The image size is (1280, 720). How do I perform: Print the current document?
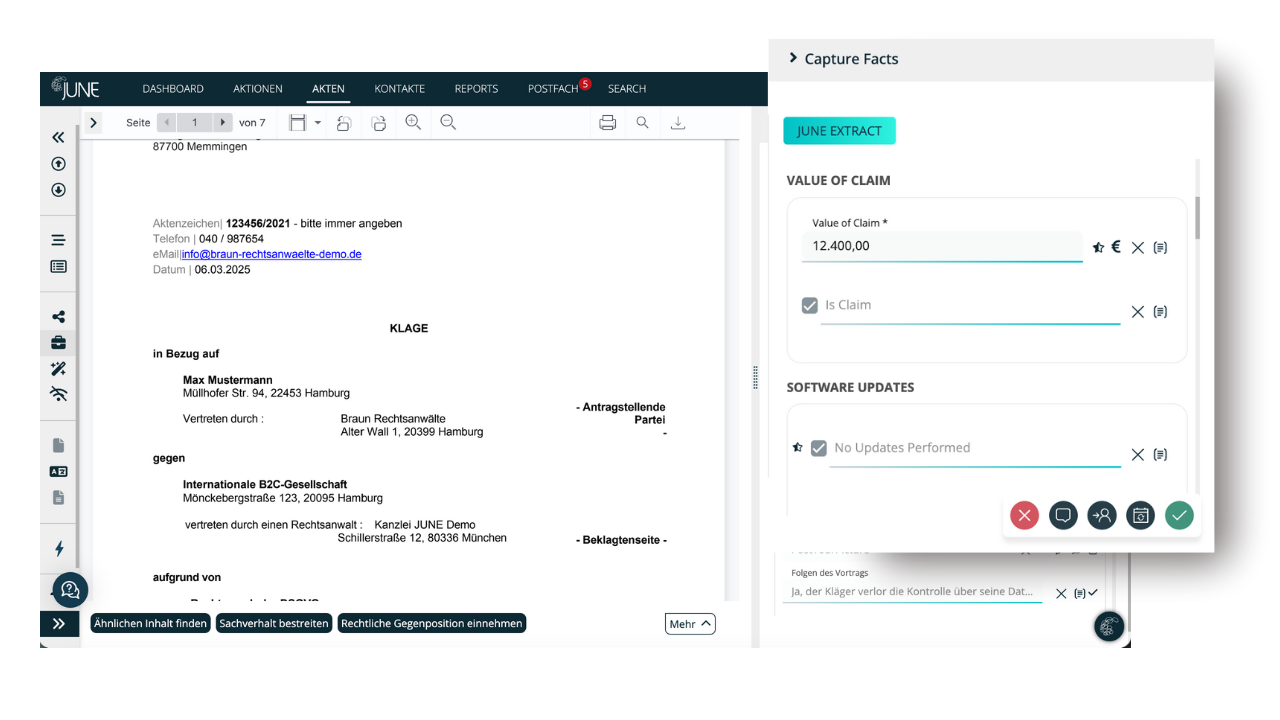(608, 121)
